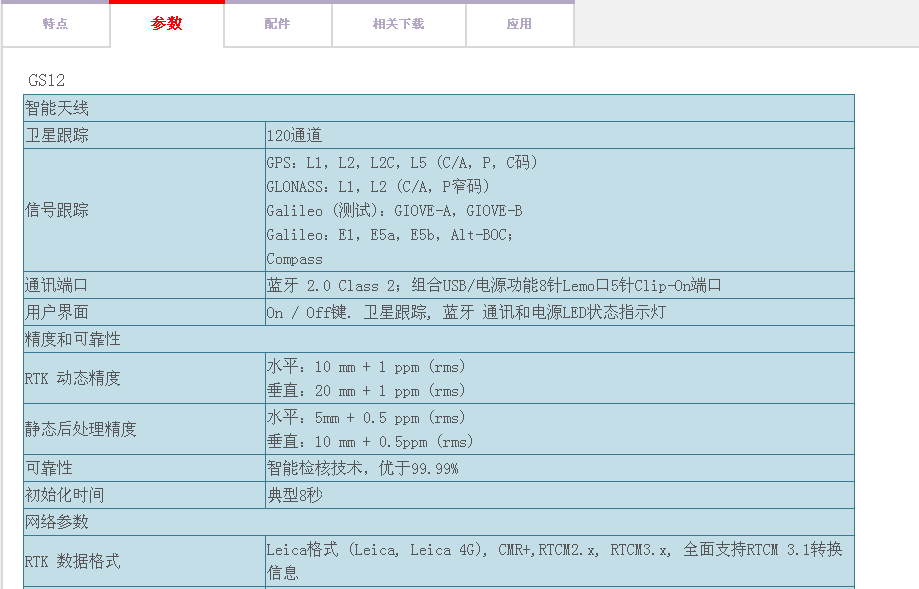The image size is (919, 589).
Task: Select the 参数 tab
Action: (x=167, y=24)
